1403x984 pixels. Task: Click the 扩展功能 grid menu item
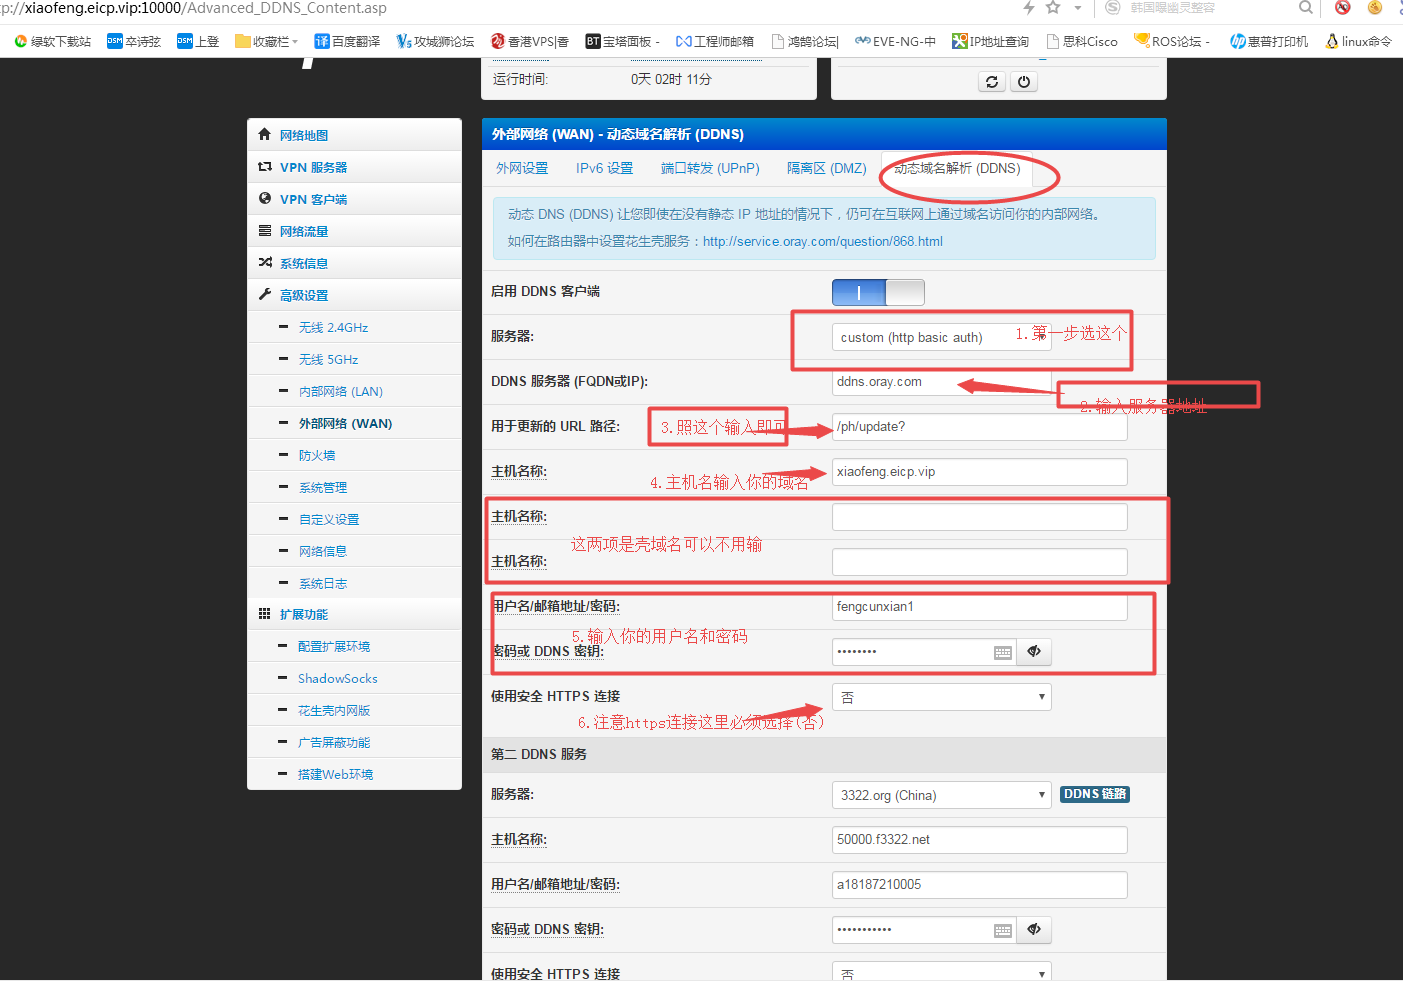[x=354, y=614]
